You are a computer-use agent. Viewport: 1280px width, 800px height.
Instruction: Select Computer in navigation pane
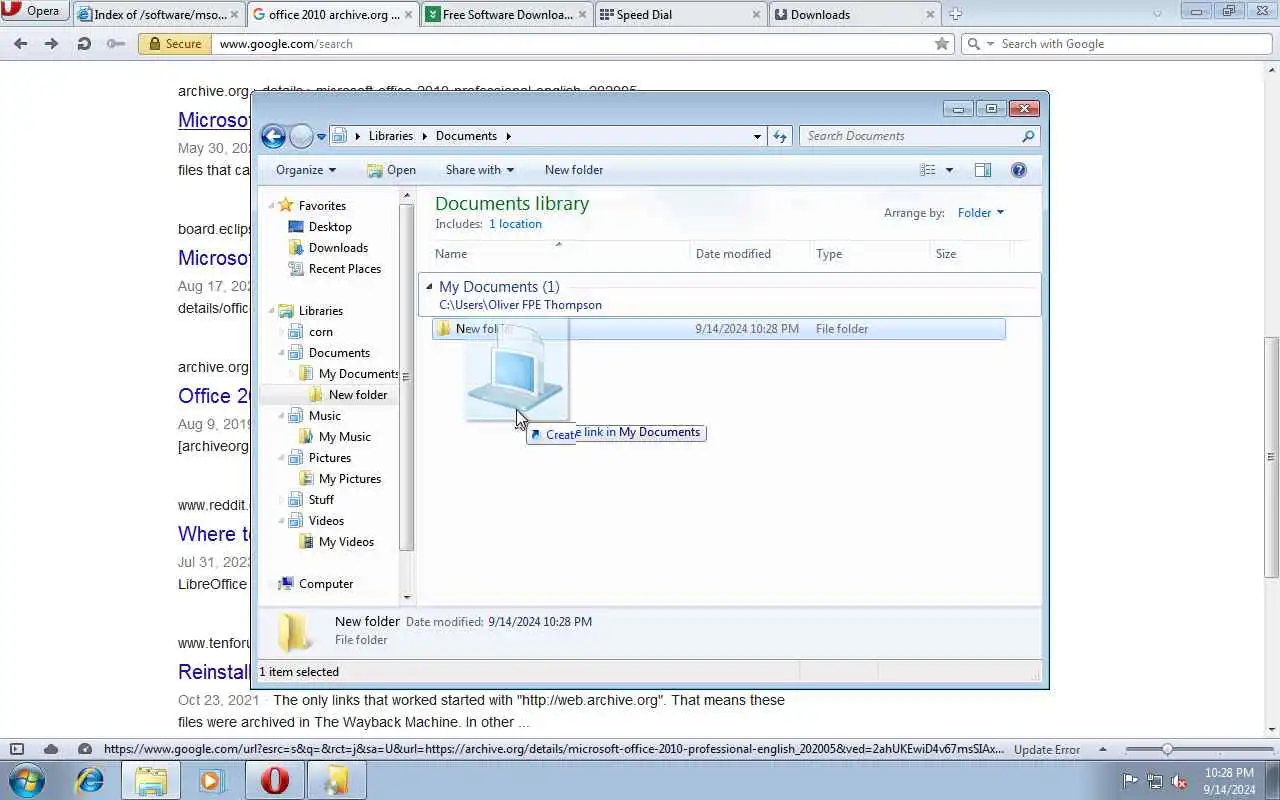click(326, 583)
